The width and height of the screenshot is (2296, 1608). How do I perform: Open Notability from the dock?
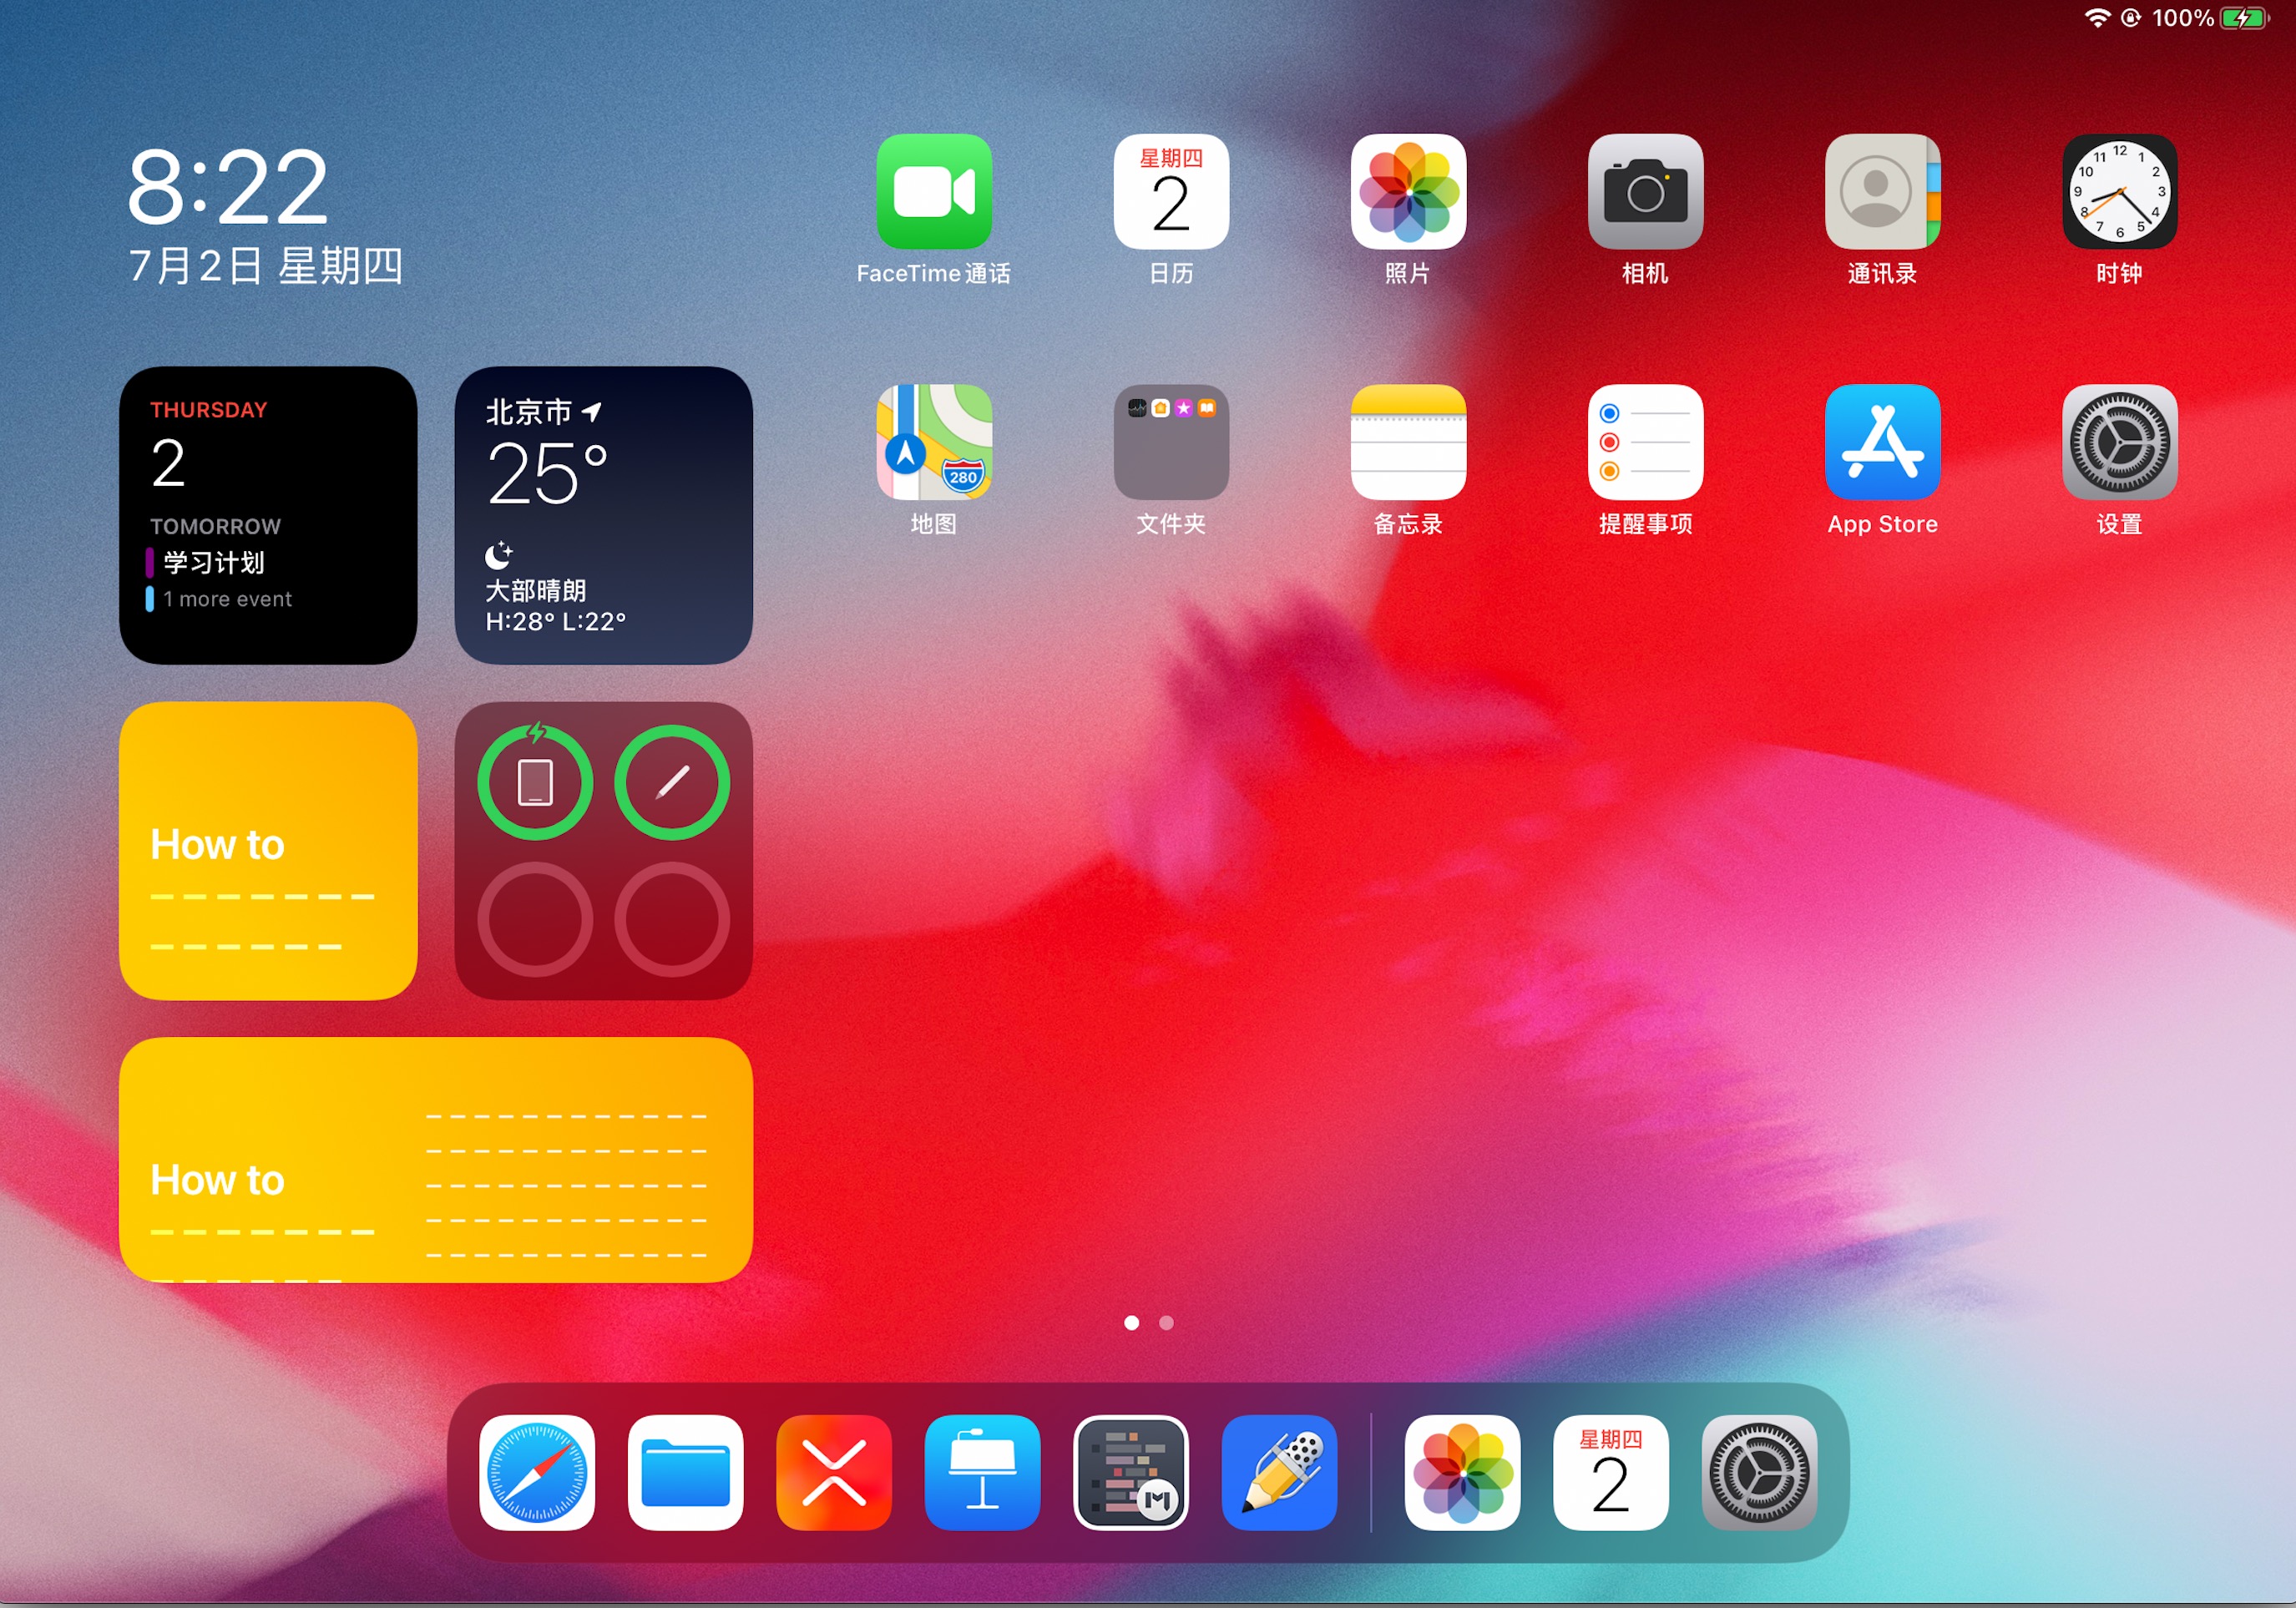pos(1278,1471)
